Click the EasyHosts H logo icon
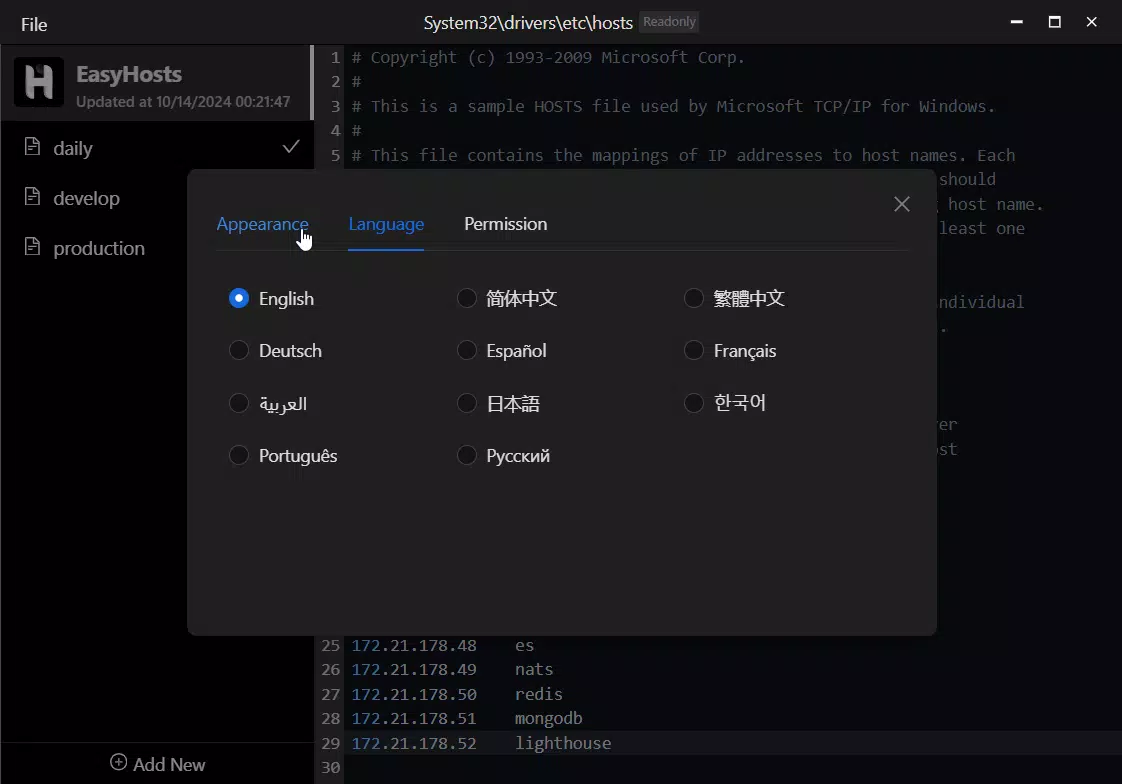1122x784 pixels. (39, 82)
